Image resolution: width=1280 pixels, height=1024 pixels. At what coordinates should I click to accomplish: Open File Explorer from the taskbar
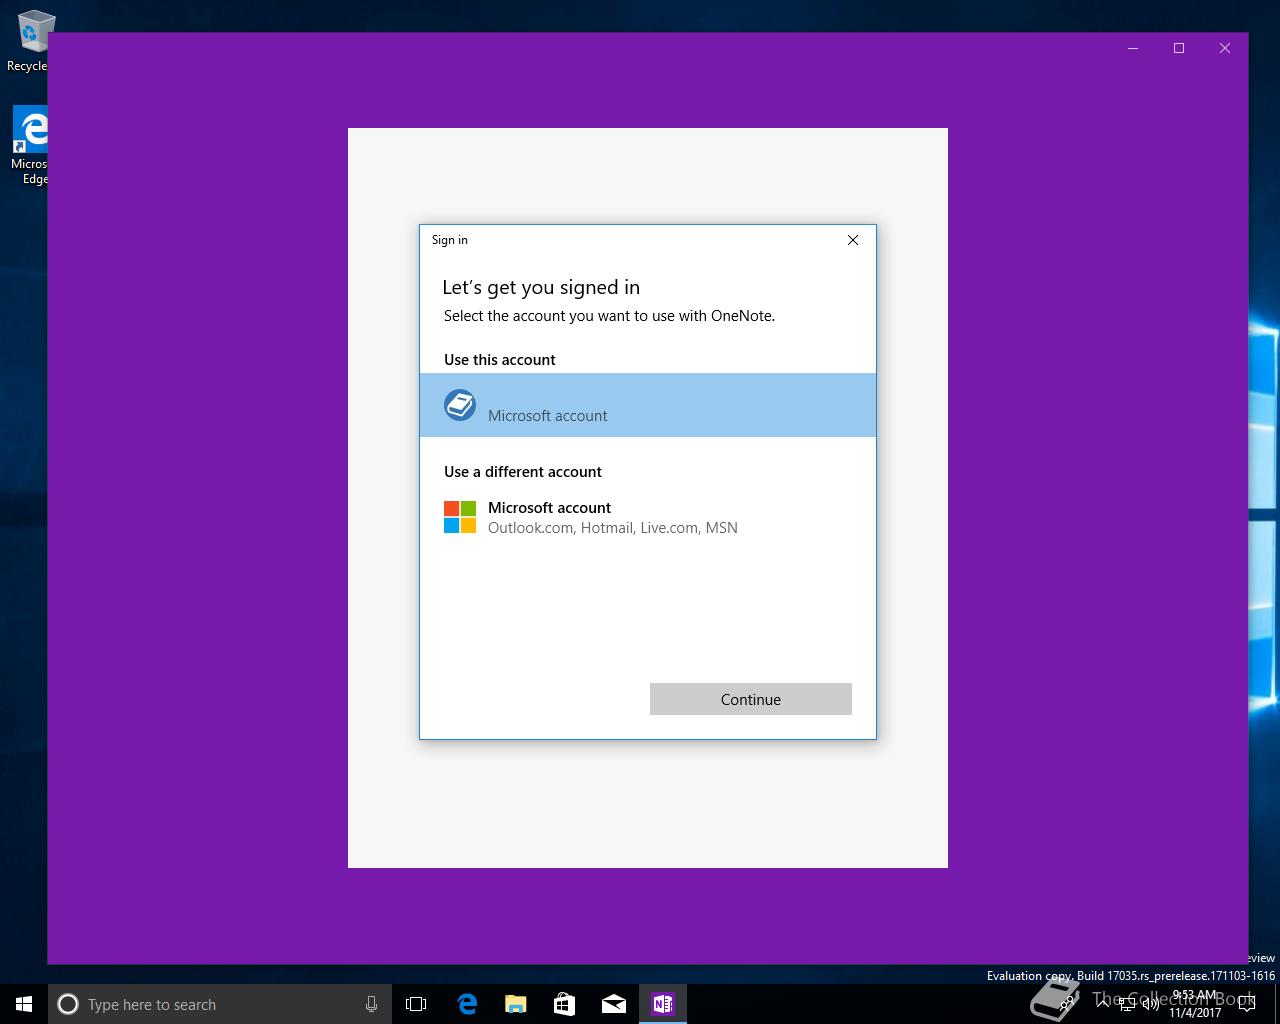pos(515,1004)
